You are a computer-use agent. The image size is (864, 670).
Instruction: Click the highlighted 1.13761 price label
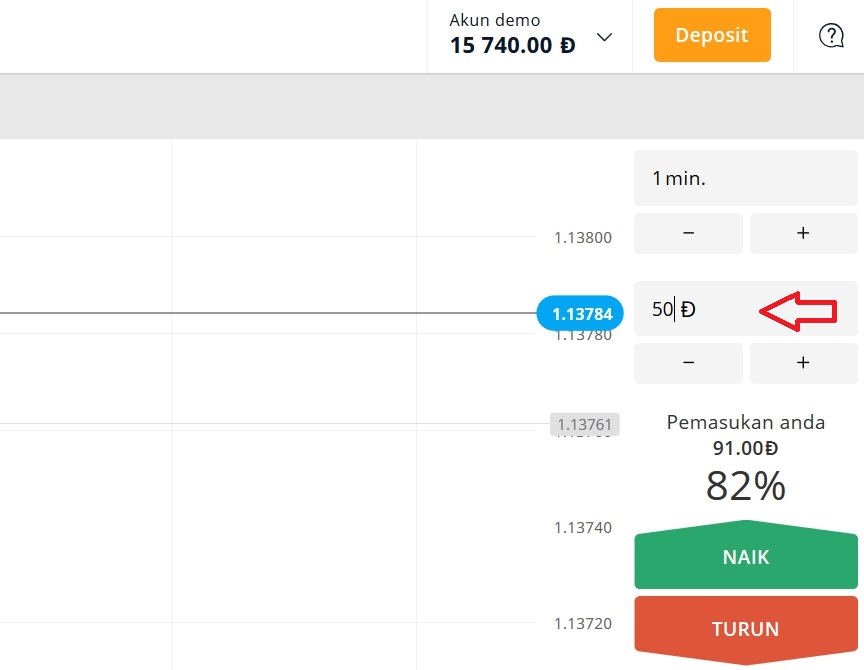point(584,424)
